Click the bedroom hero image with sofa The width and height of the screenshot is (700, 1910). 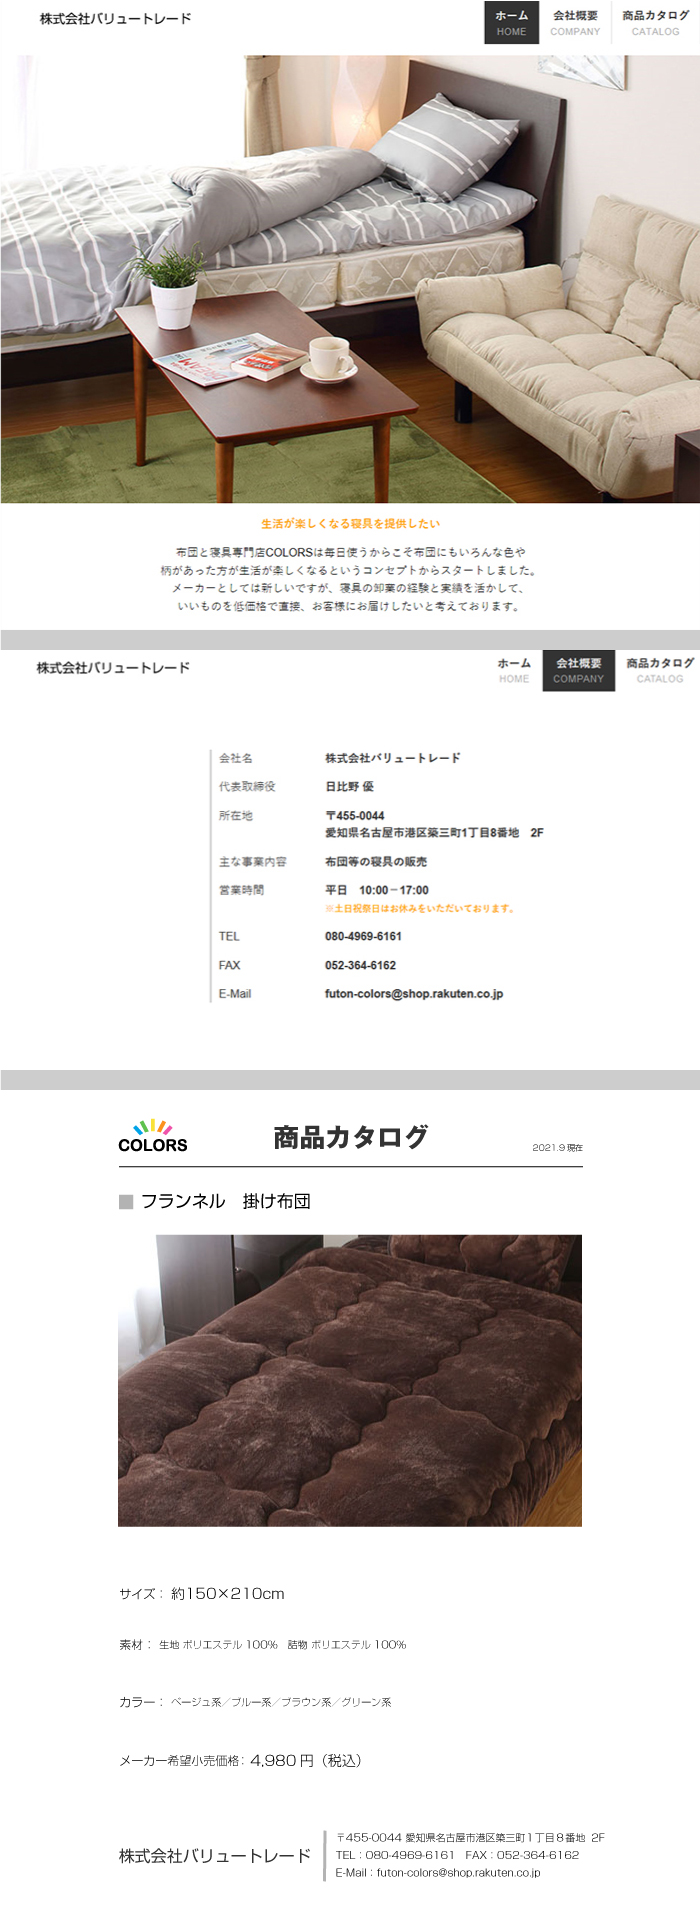[x=350, y=280]
